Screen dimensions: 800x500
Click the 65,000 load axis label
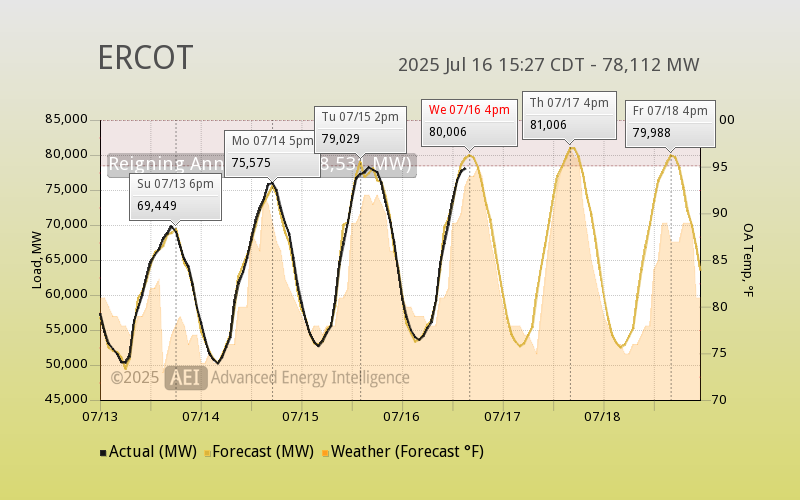(x=66, y=259)
